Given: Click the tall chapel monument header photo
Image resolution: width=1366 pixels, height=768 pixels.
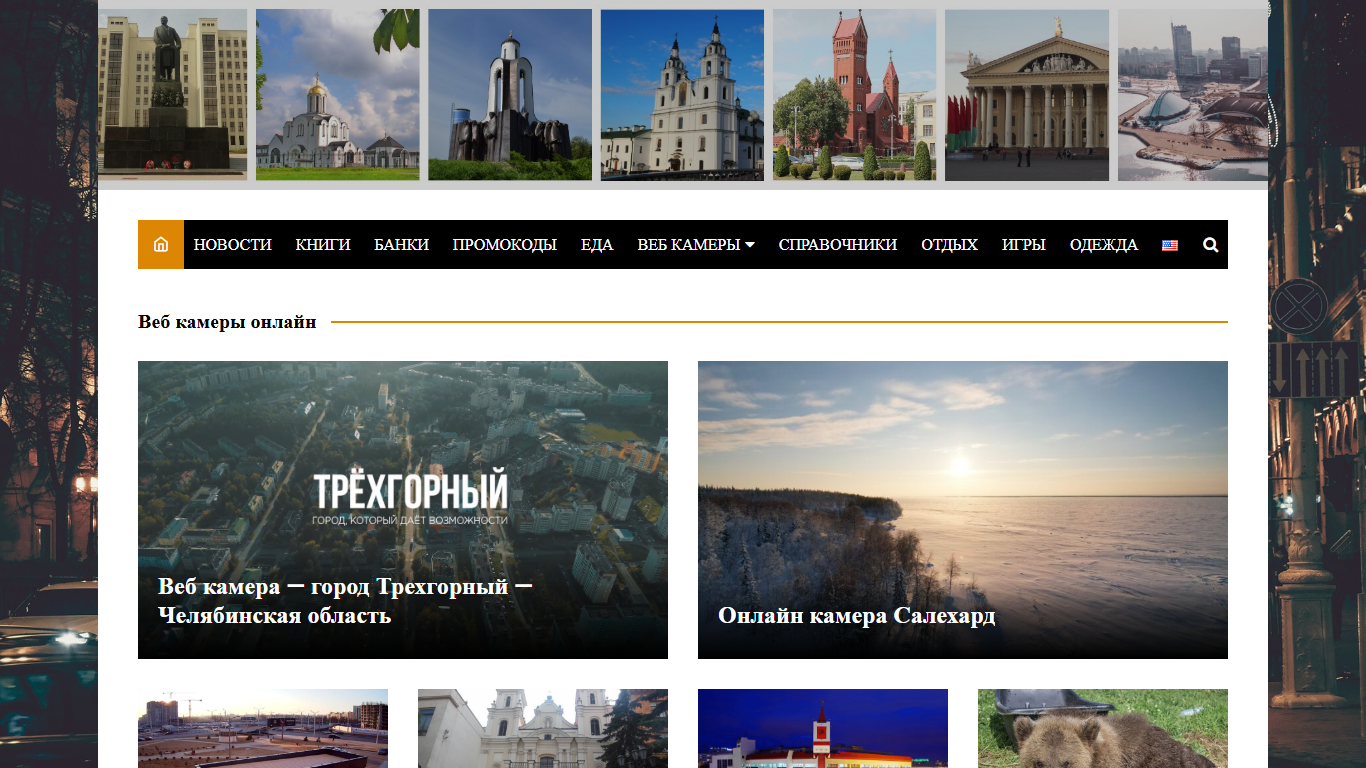Looking at the screenshot, I should pyautogui.click(x=510, y=95).
